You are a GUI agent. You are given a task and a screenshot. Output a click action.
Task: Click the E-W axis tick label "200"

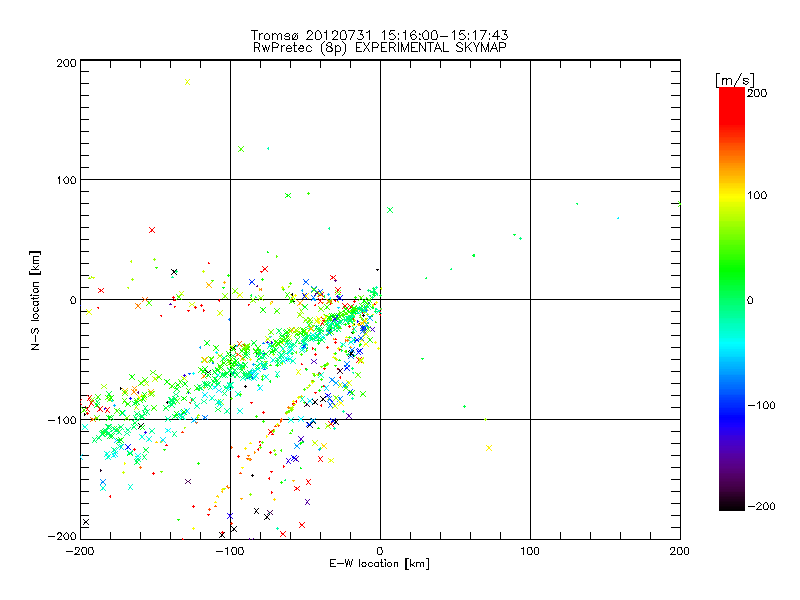[680, 551]
